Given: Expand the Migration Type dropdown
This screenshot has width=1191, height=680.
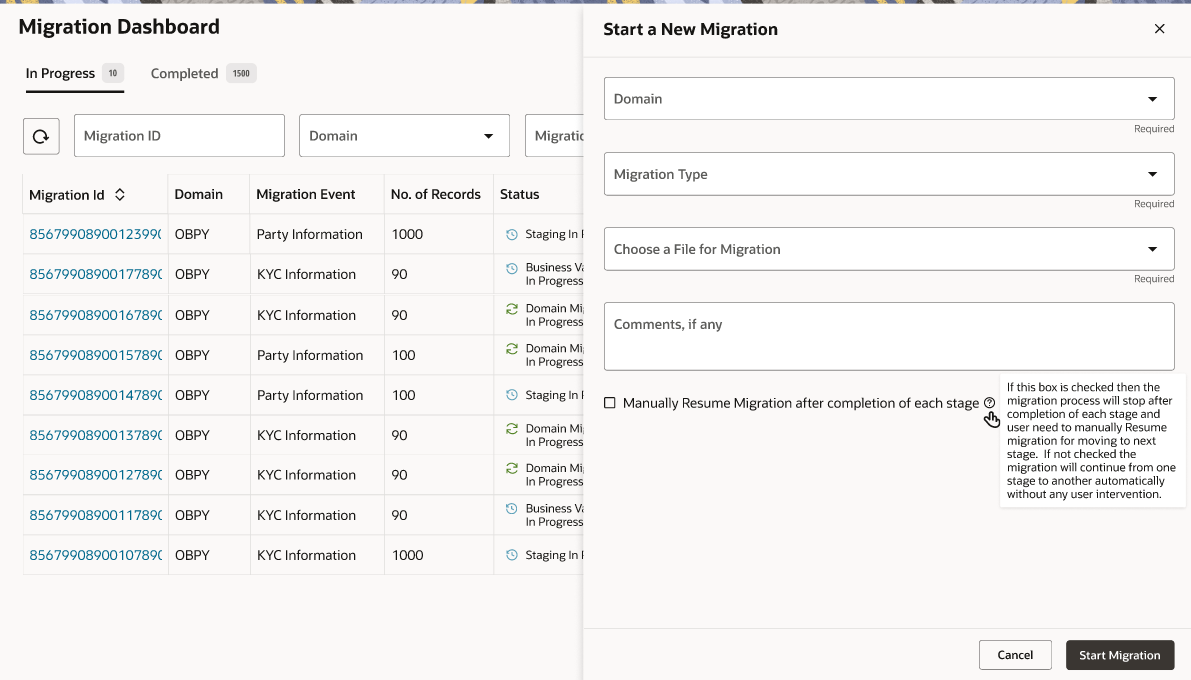Looking at the screenshot, I should coord(888,174).
